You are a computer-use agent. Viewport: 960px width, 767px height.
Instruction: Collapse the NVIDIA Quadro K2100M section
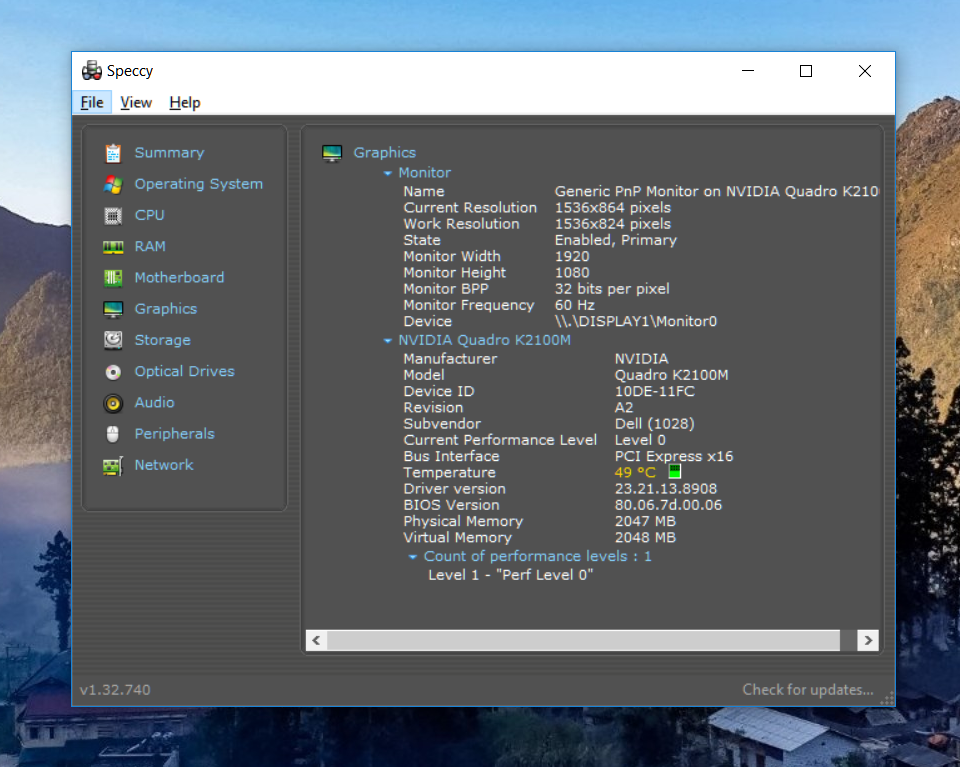(388, 340)
